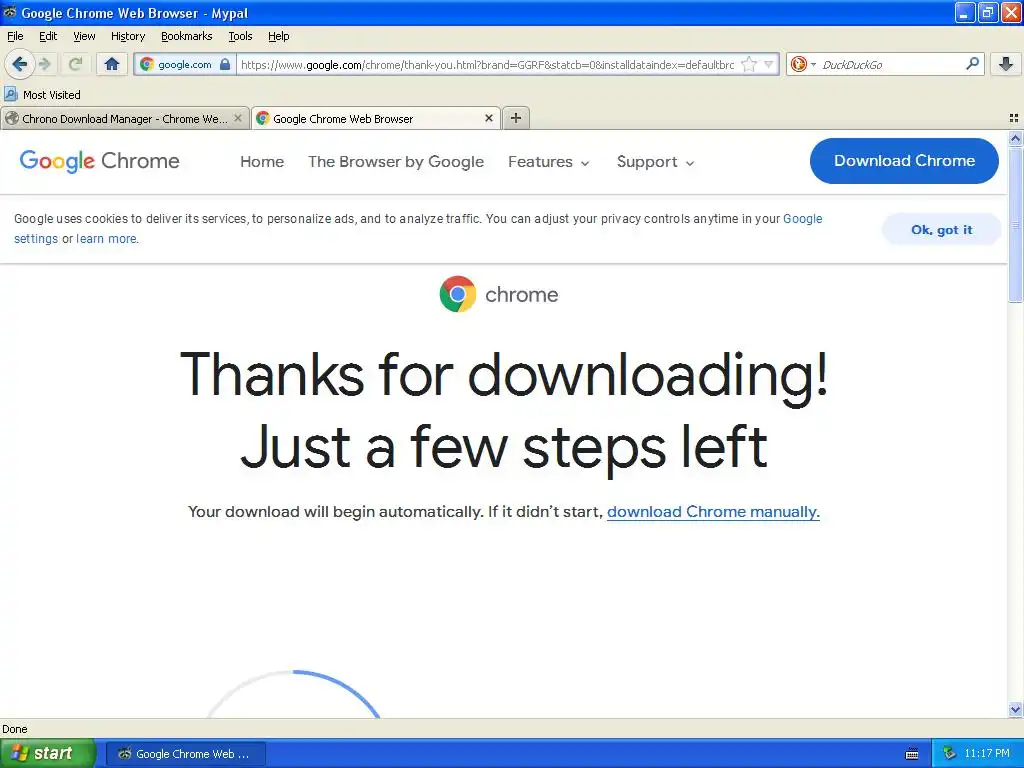Image resolution: width=1024 pixels, height=768 pixels.
Task: Open the learn more cookie link
Action: (x=106, y=238)
